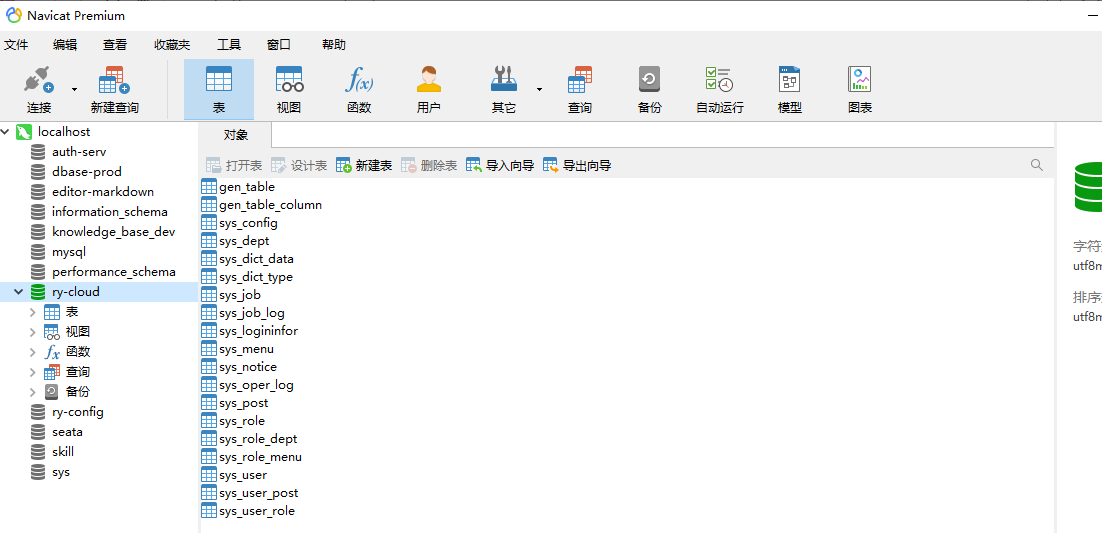Click the 导出向导 button
The width and height of the screenshot is (1102, 533).
tap(577, 165)
